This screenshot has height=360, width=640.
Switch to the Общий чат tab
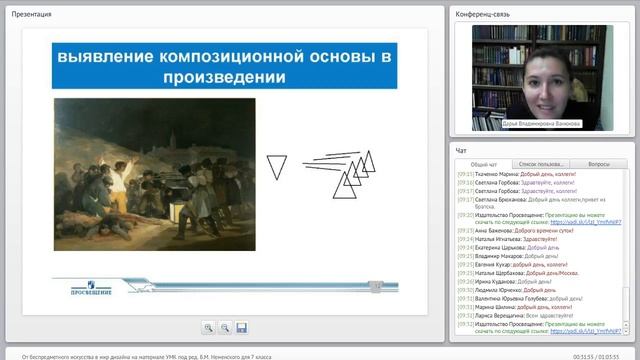pyautogui.click(x=484, y=164)
